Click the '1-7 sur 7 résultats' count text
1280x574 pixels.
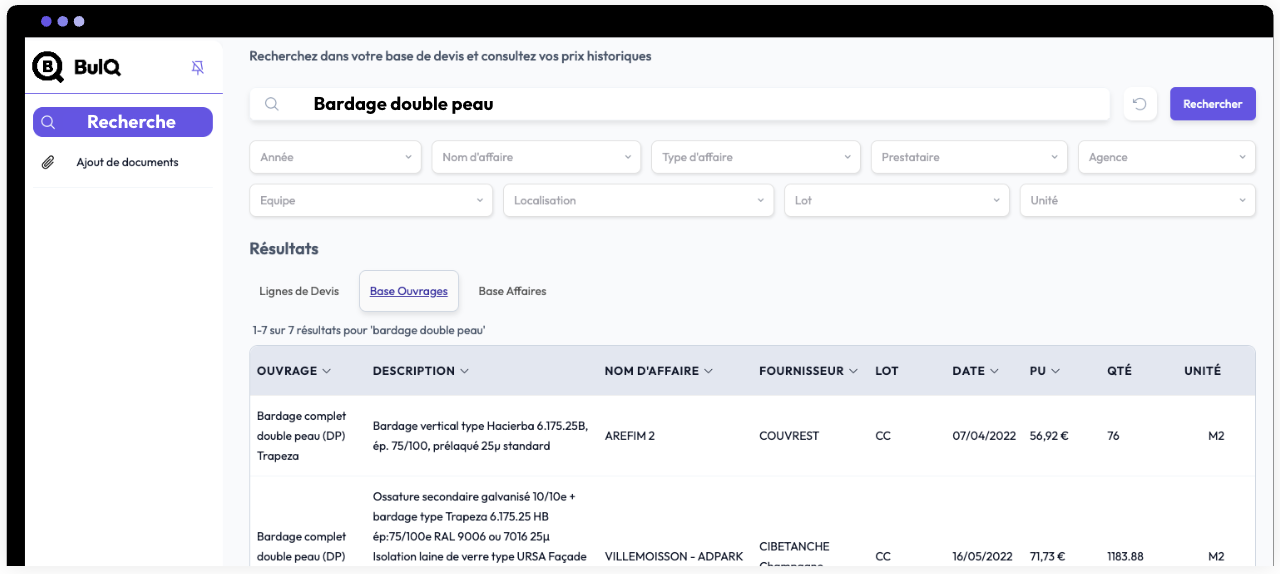(369, 330)
